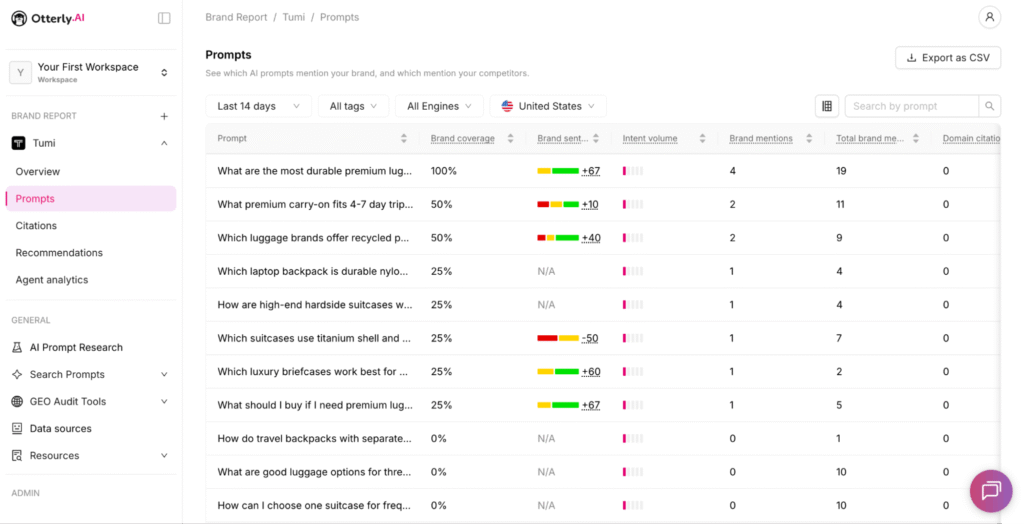1024x524 pixels.
Task: Click the +40 sentiment bar for recycled luggage
Action: point(558,238)
